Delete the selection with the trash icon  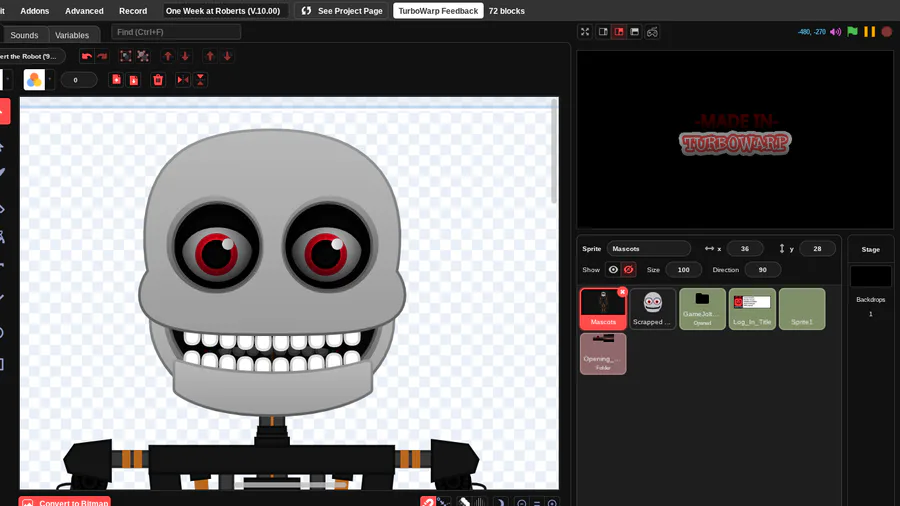158,80
